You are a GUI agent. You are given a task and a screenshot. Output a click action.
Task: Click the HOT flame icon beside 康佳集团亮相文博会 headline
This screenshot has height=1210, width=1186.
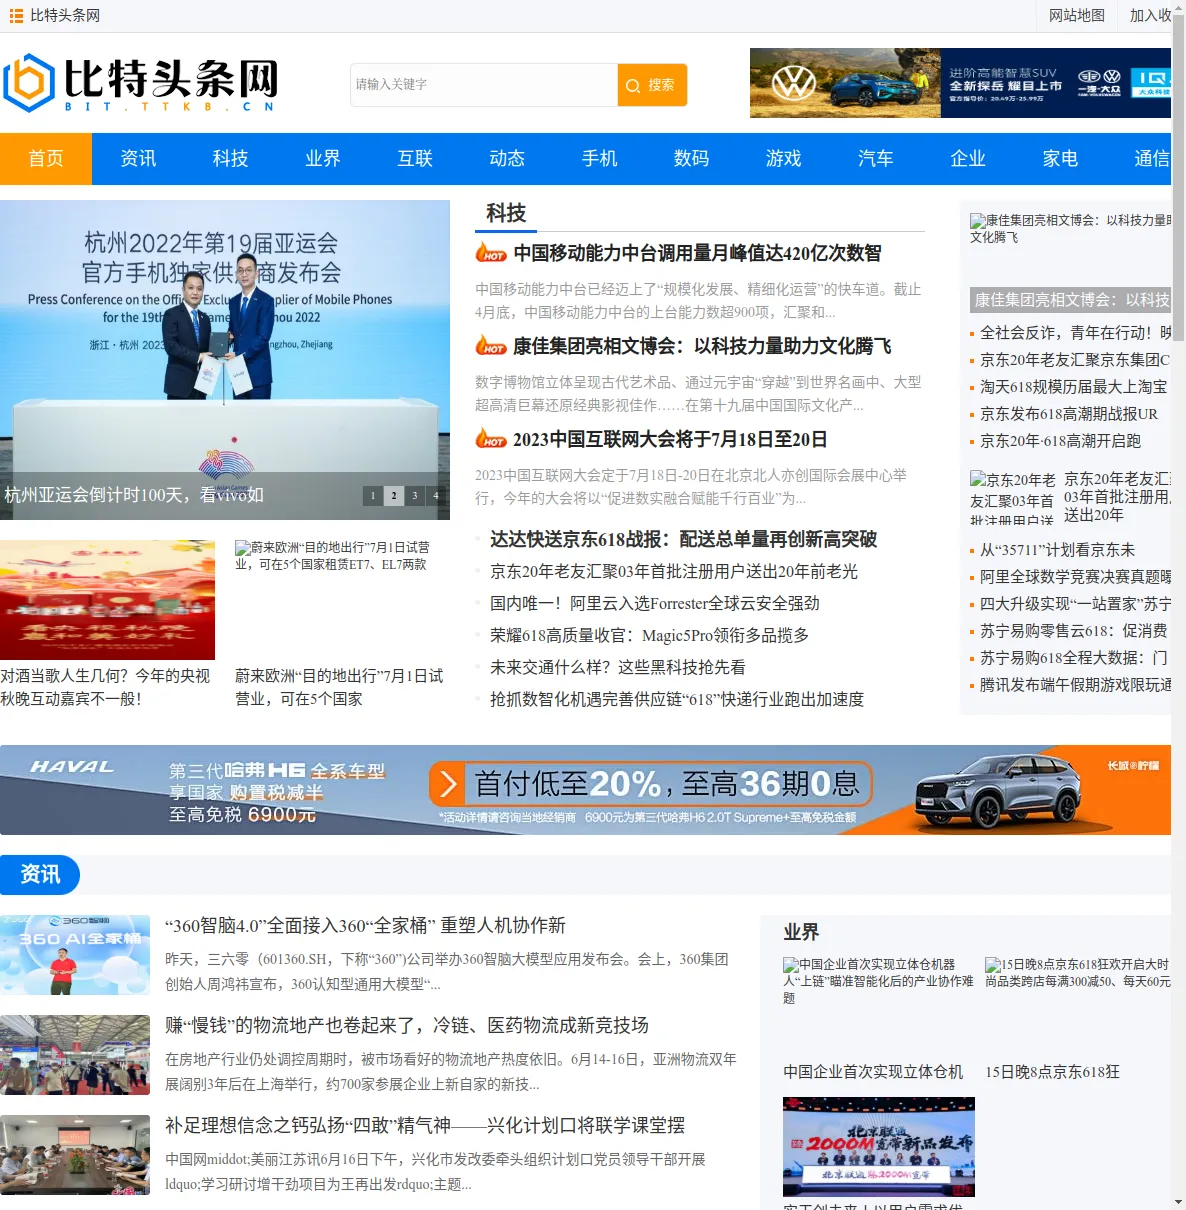[490, 345]
